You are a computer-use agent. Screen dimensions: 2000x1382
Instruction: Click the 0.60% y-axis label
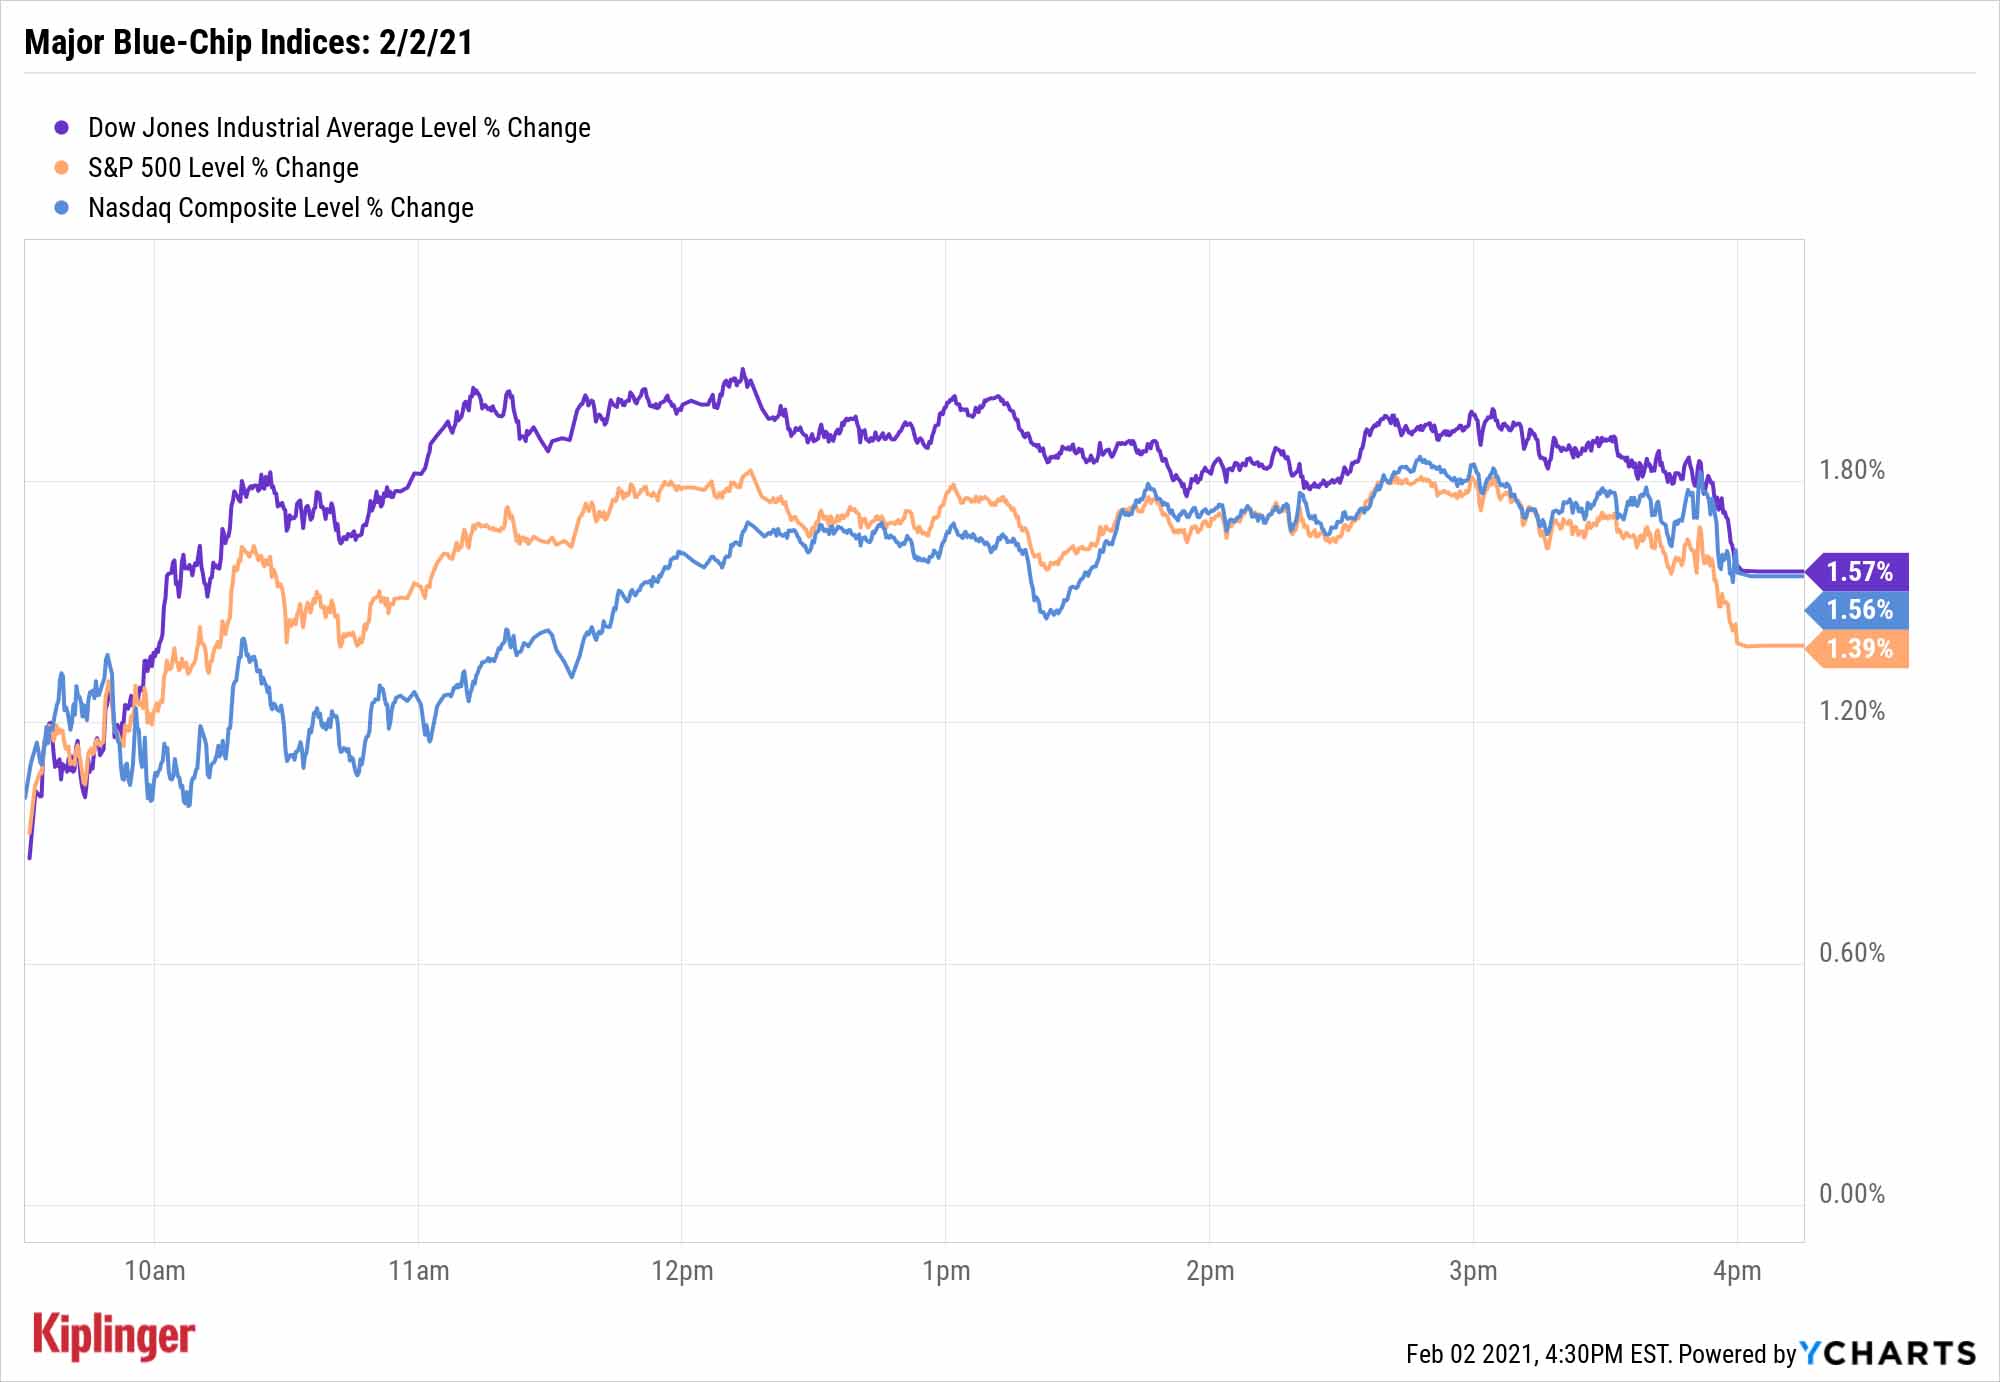(1851, 952)
